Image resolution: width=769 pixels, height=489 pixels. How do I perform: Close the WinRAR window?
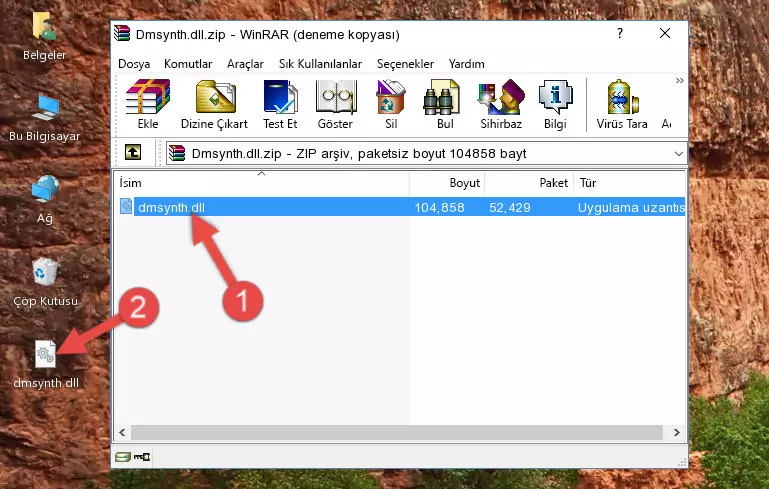point(665,33)
